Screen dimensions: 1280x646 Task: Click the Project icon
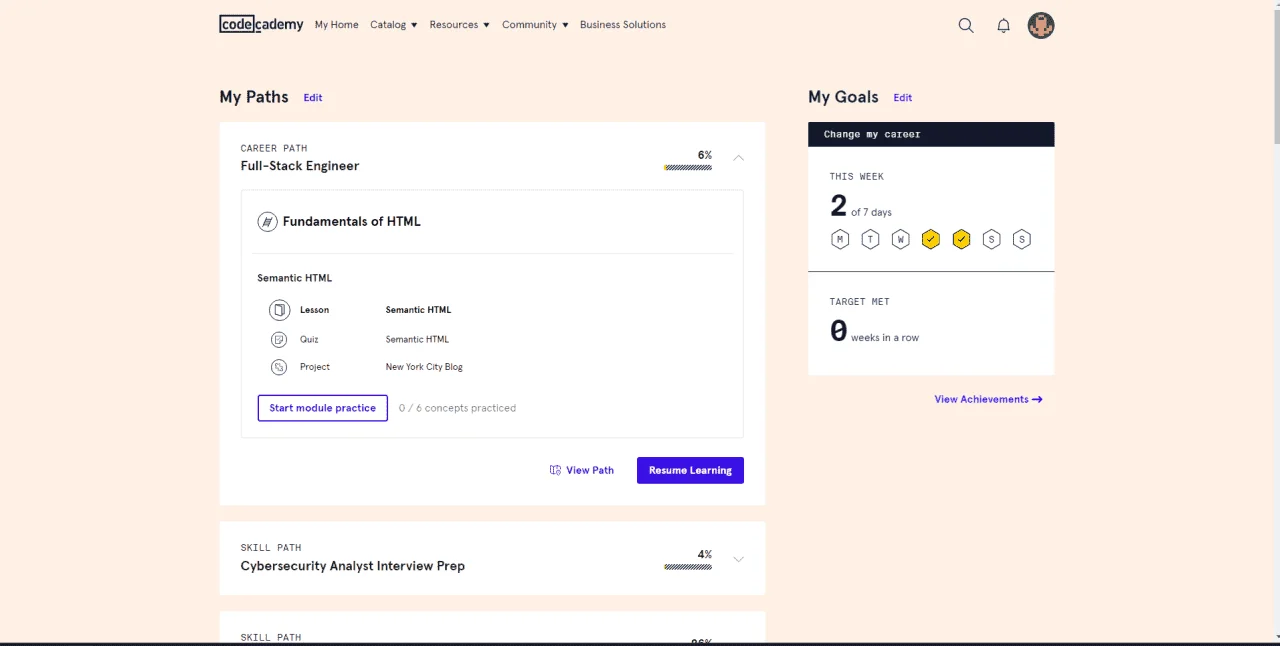tap(279, 367)
